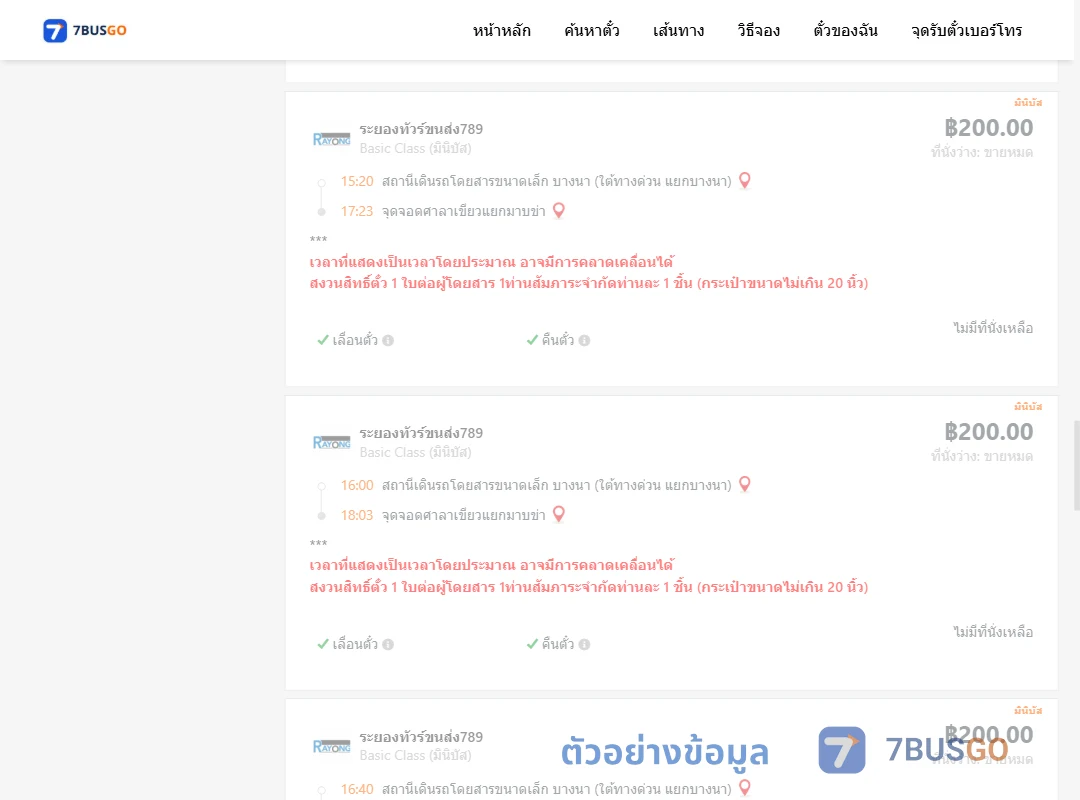The image size is (1080, 800).
Task: Click the 7BUSGO logo in header
Action: (x=85, y=30)
